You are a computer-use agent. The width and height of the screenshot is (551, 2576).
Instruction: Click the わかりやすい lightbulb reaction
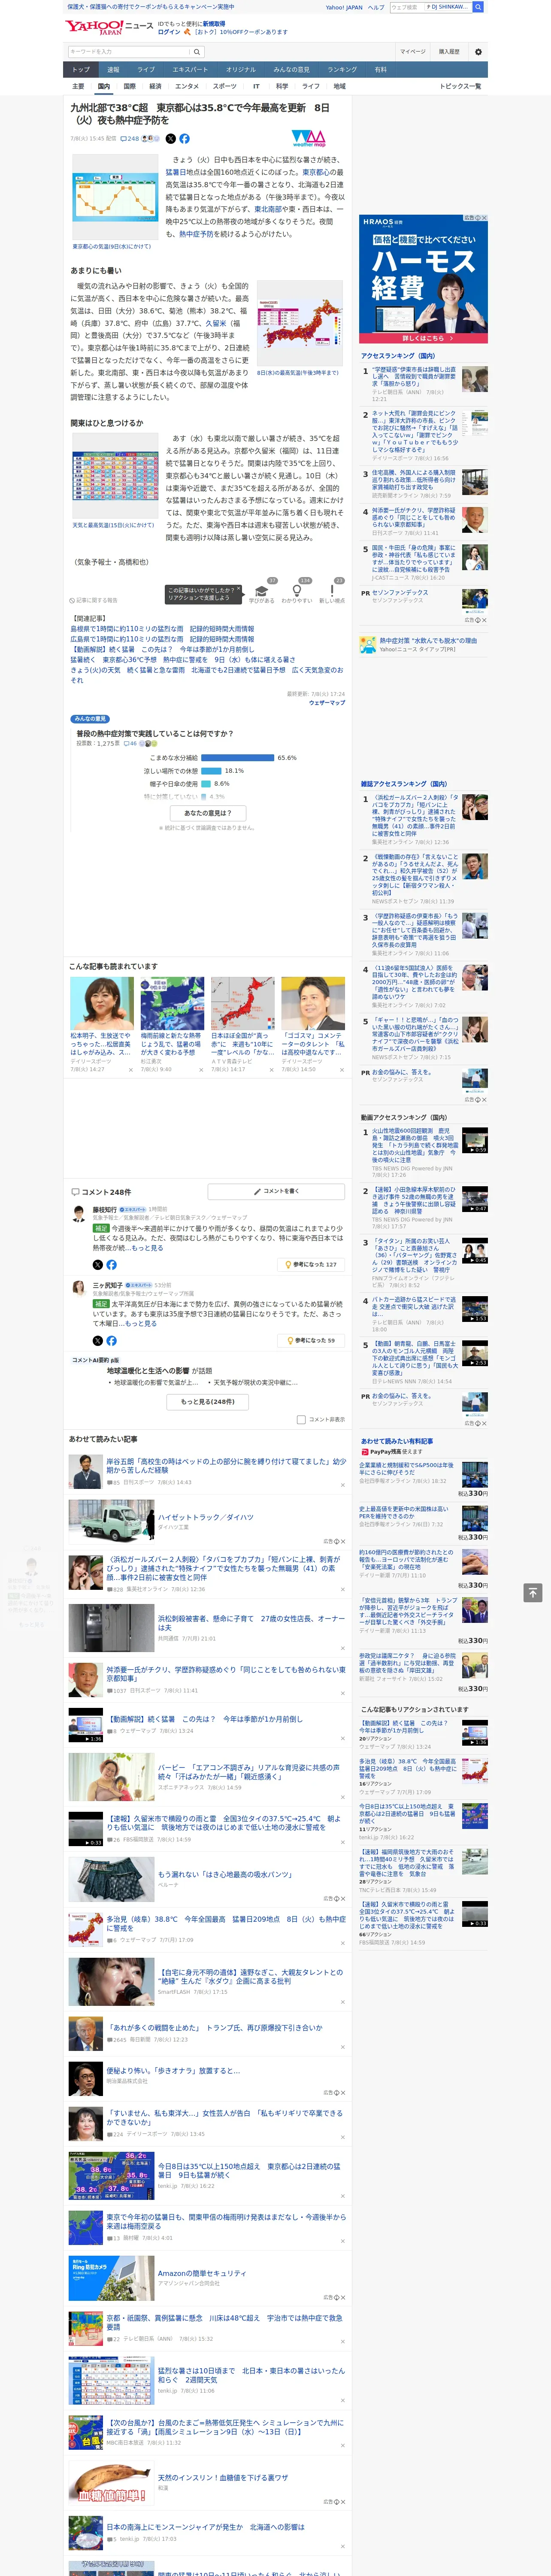[297, 593]
